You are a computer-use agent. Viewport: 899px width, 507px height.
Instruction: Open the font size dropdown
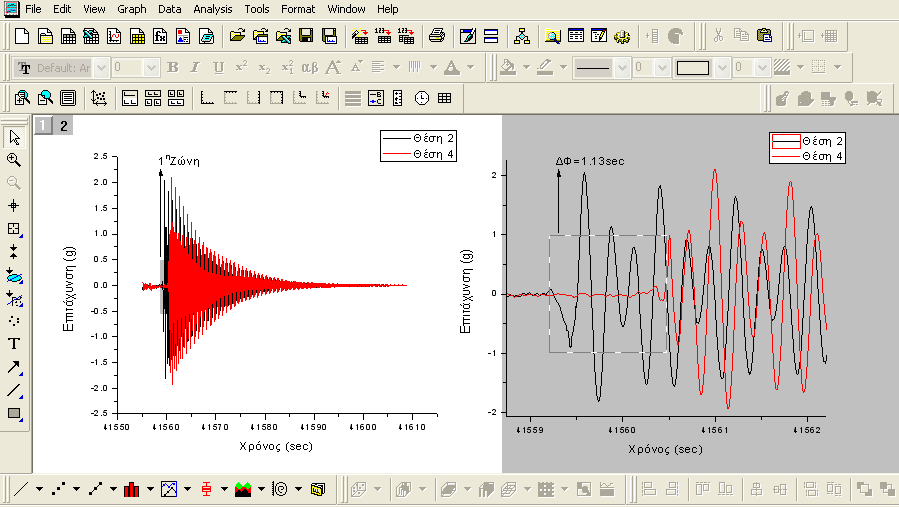(x=151, y=68)
